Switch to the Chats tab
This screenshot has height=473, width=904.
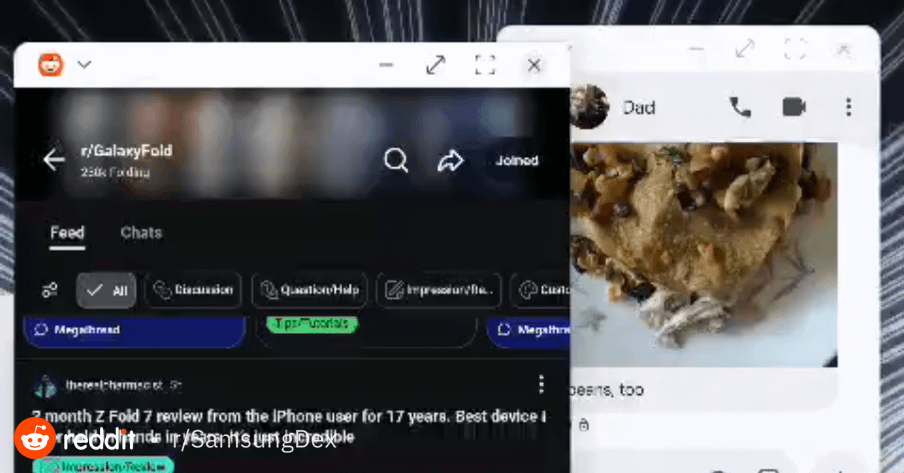141,232
